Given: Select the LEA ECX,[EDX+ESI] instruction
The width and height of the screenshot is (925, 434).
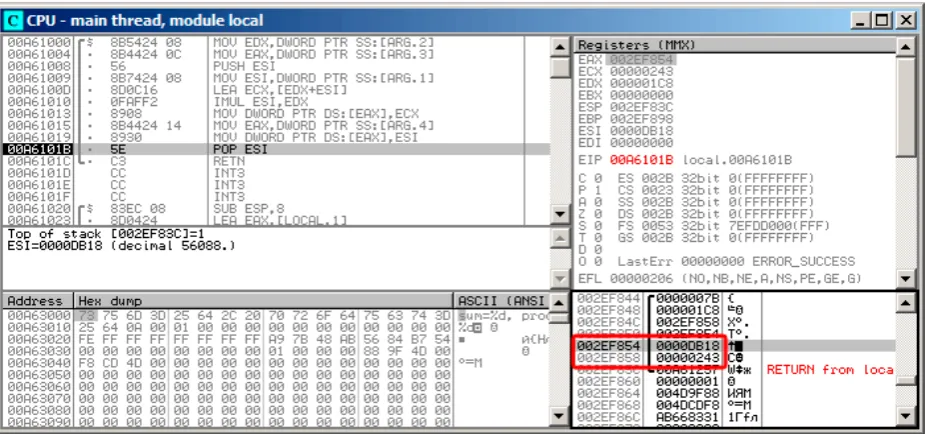Looking at the screenshot, I should [x=277, y=90].
